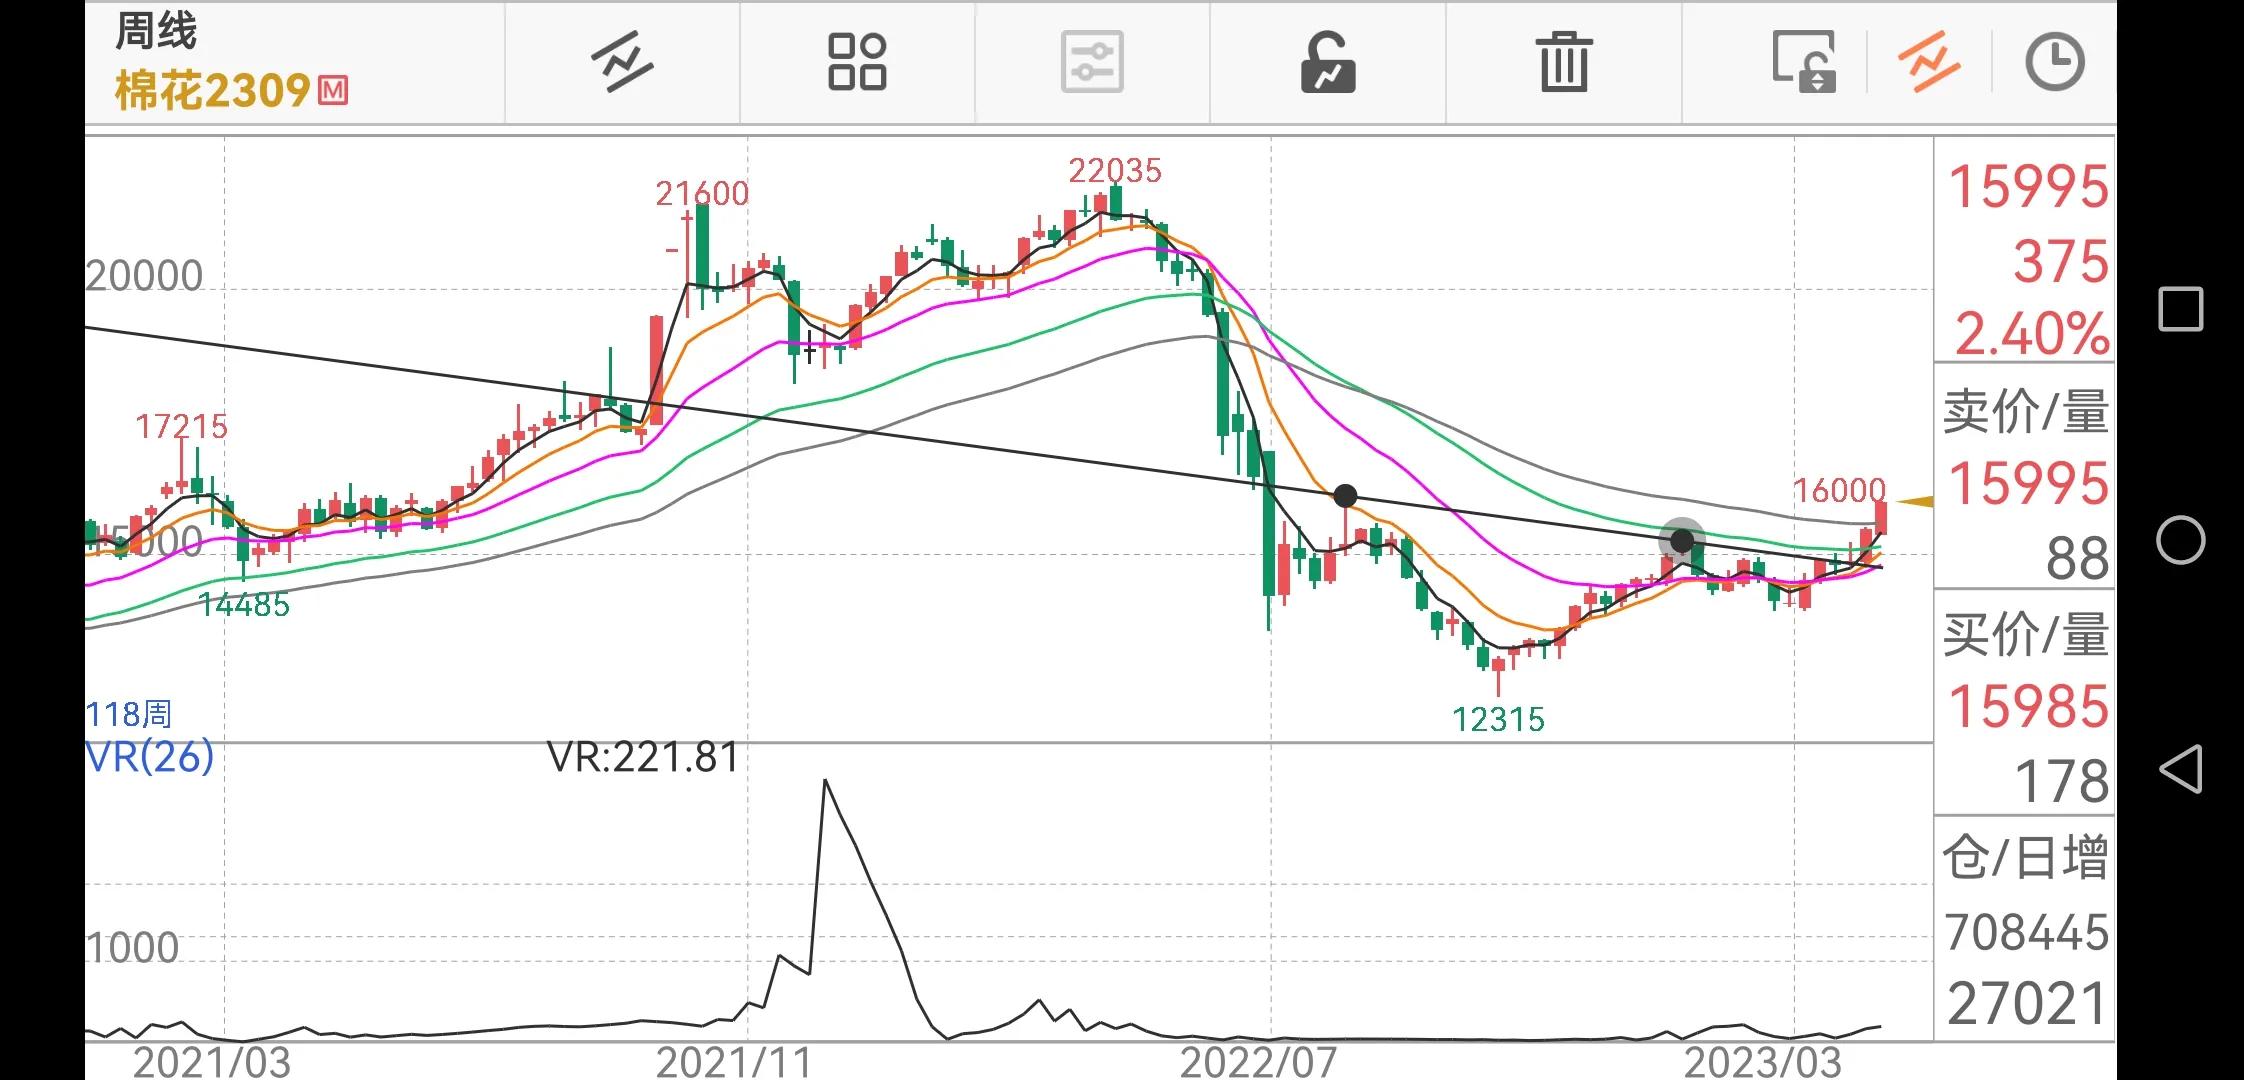Tap the 15995 latest price header
The width and height of the screenshot is (2244, 1080).
coord(2027,188)
